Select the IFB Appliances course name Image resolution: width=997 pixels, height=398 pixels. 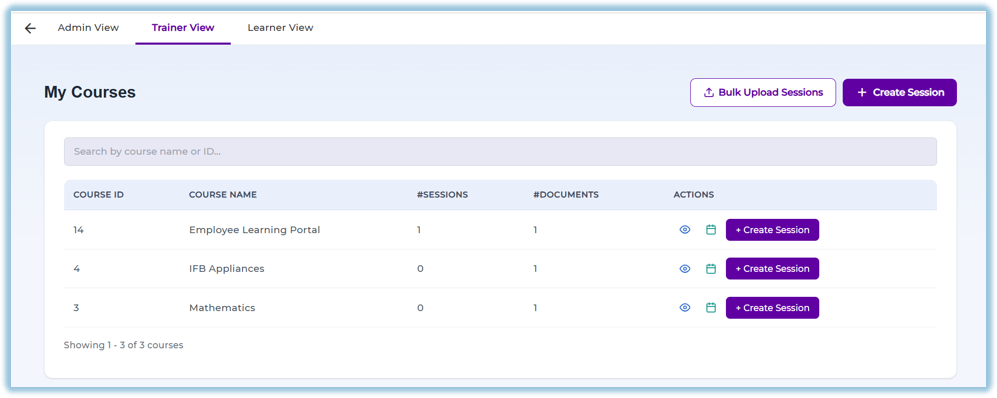(226, 269)
